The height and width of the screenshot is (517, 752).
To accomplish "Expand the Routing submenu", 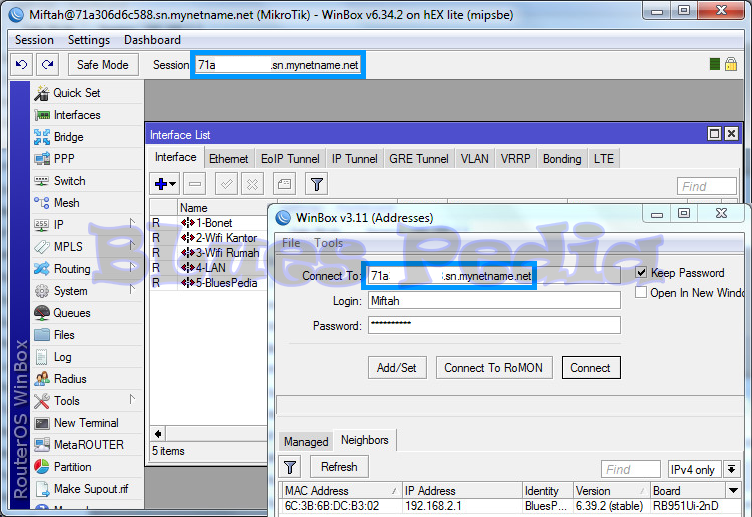I will [x=133, y=267].
